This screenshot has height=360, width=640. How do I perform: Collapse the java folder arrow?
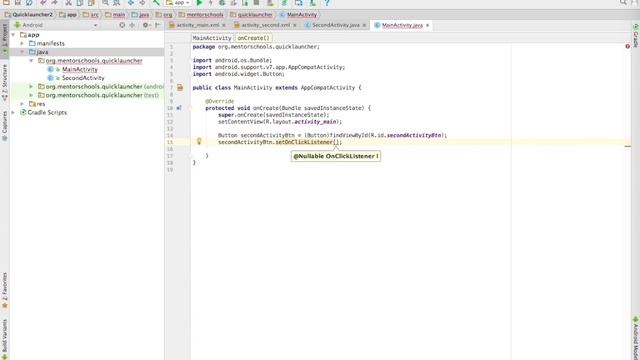coord(22,52)
